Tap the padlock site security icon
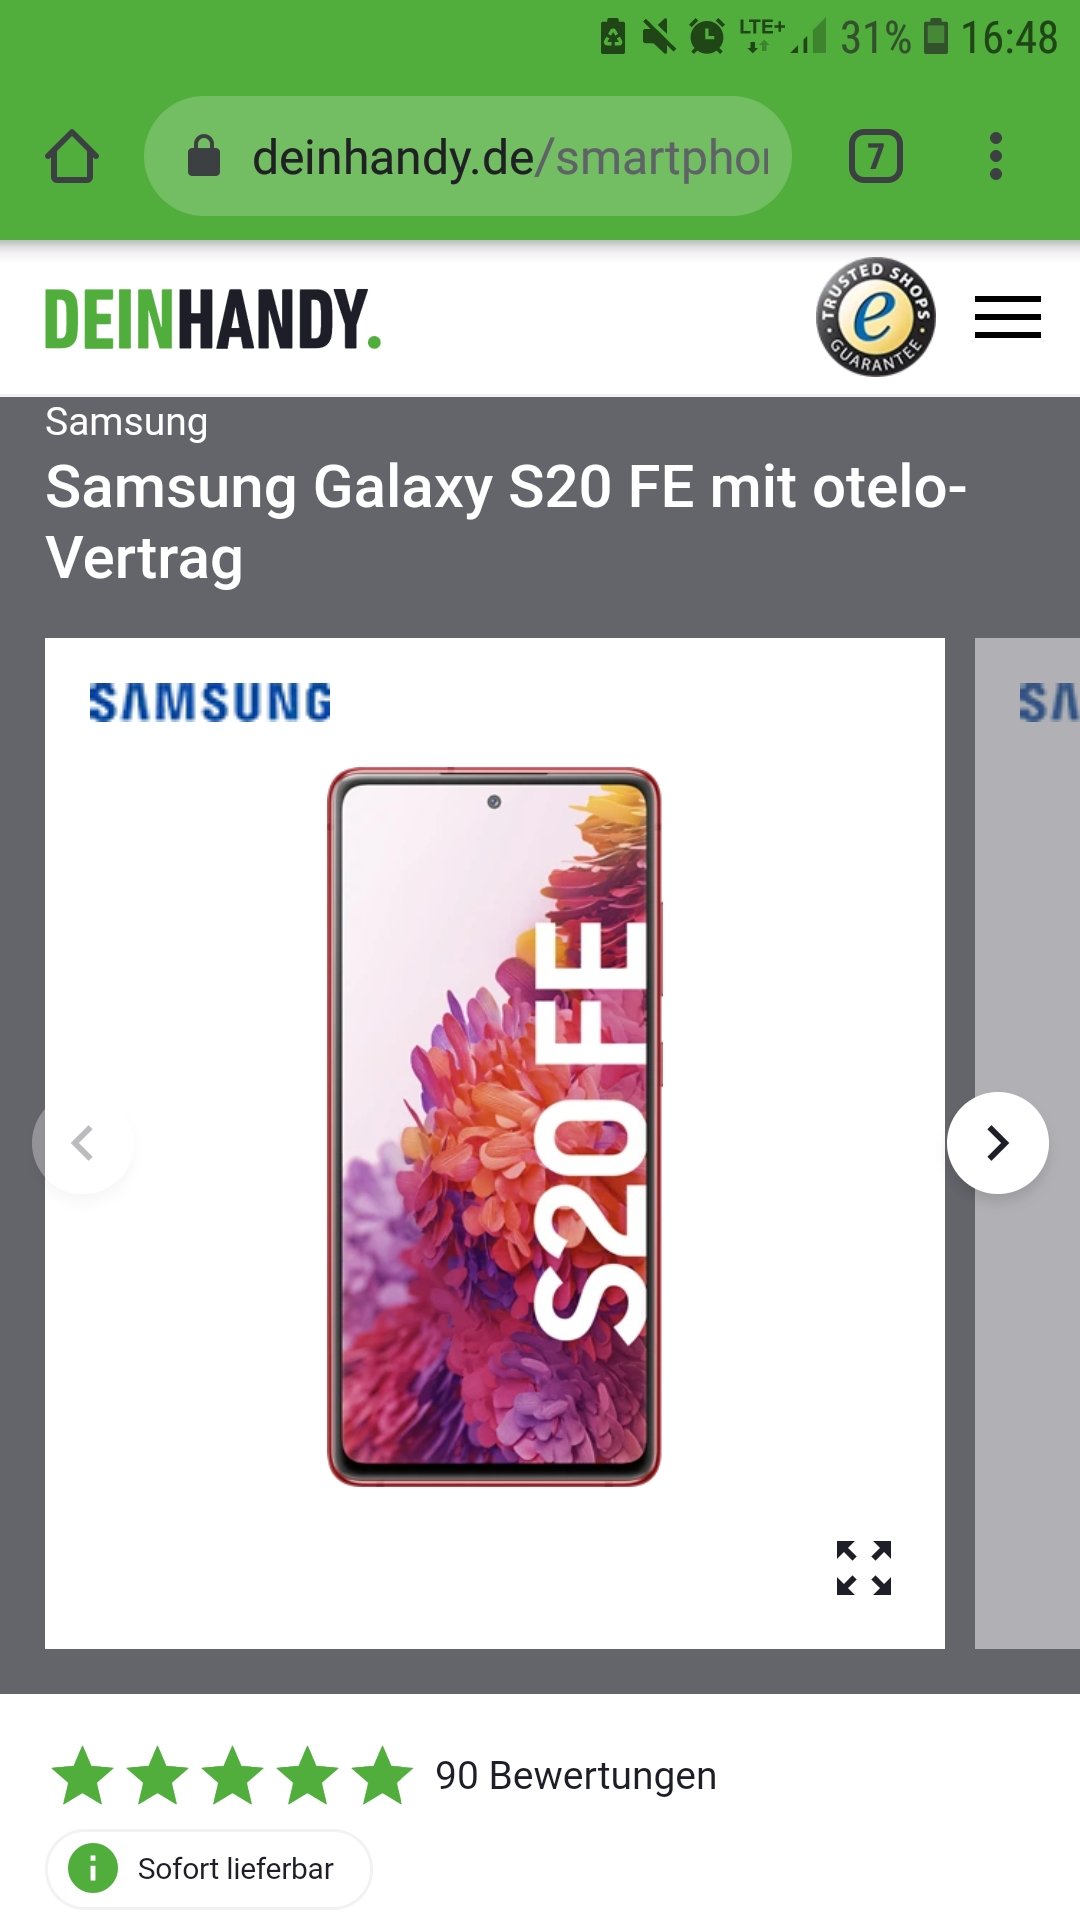This screenshot has width=1080, height=1920. point(204,156)
